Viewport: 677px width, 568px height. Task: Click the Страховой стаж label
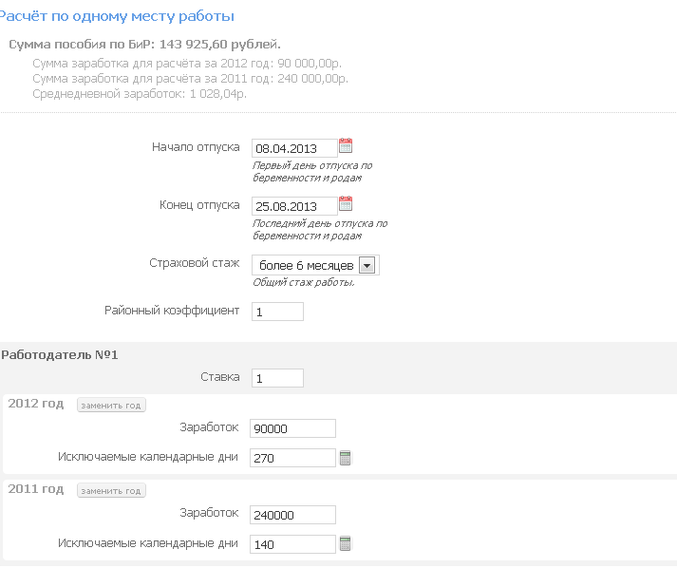point(193,264)
